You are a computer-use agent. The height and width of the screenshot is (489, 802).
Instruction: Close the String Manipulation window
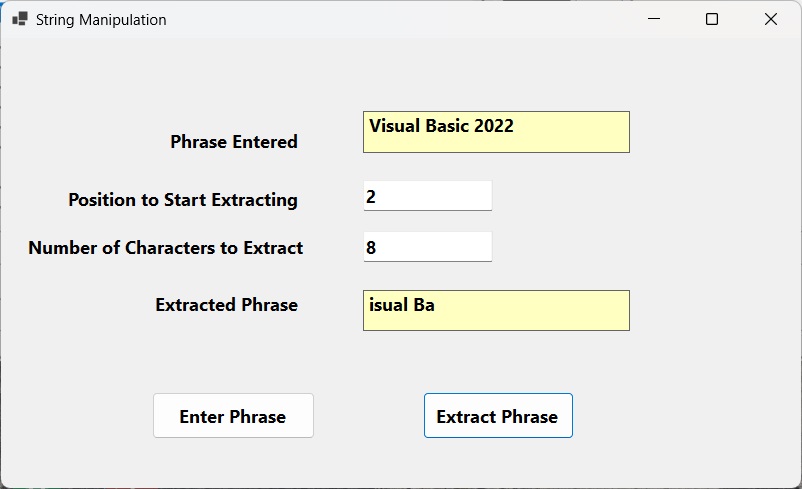(771, 19)
